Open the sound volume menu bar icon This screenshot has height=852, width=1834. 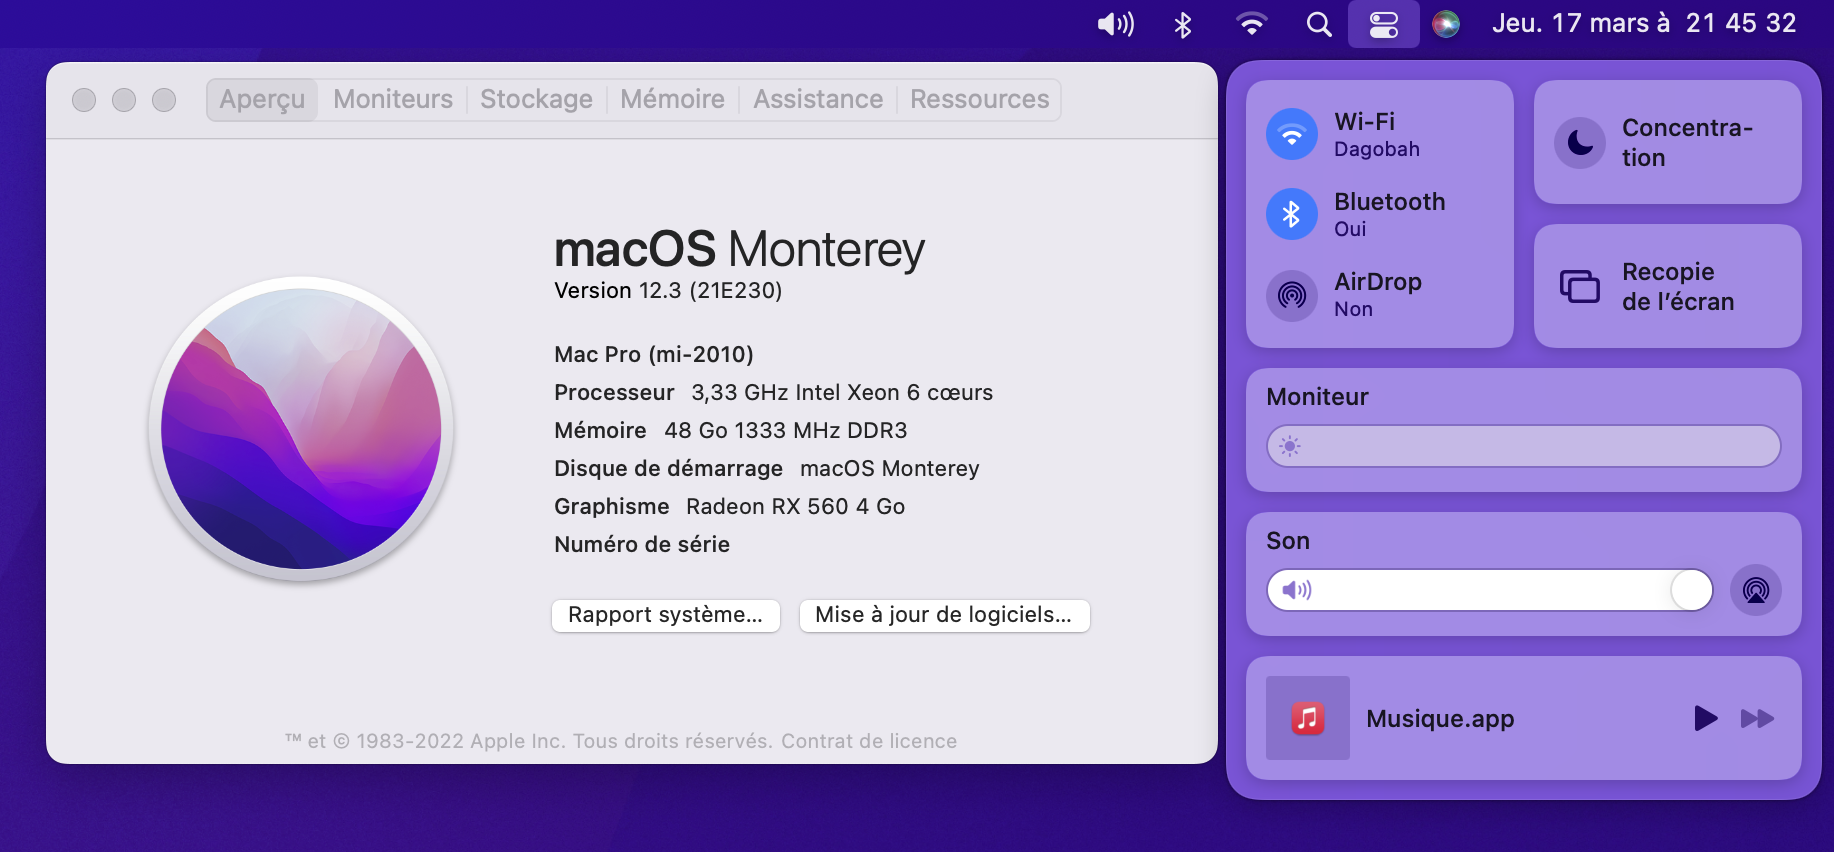[1116, 24]
